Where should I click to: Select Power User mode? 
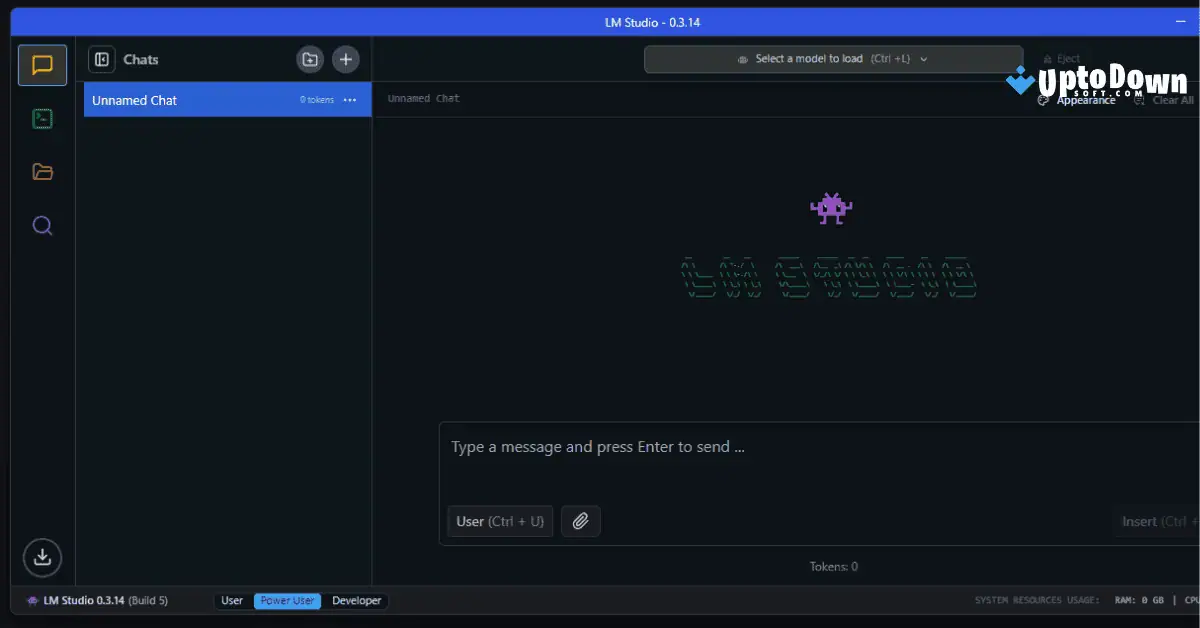(x=288, y=600)
